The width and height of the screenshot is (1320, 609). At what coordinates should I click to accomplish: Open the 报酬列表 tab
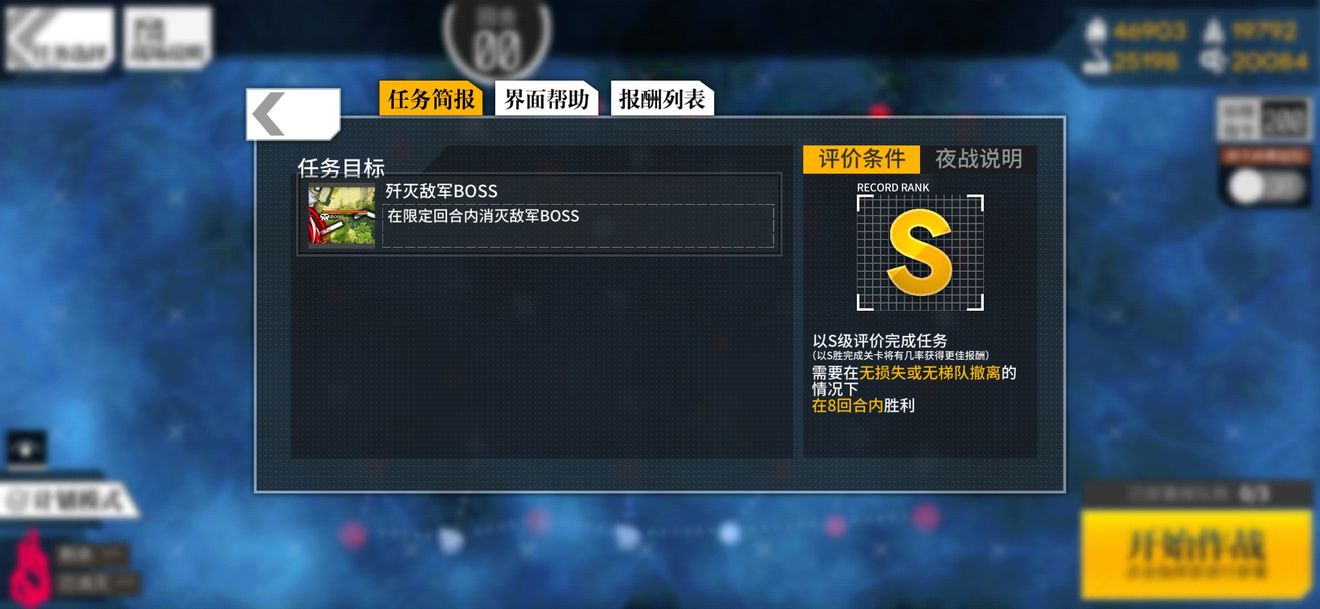pos(662,99)
